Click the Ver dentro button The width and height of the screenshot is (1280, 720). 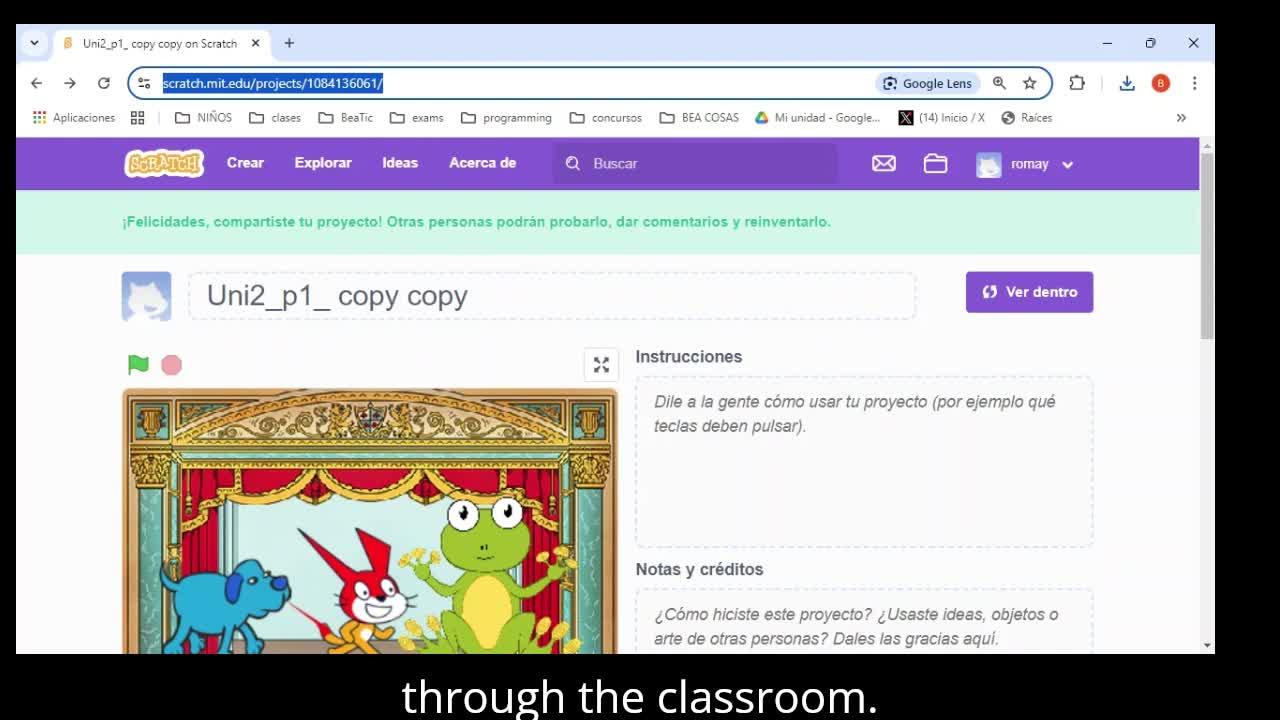1029,292
